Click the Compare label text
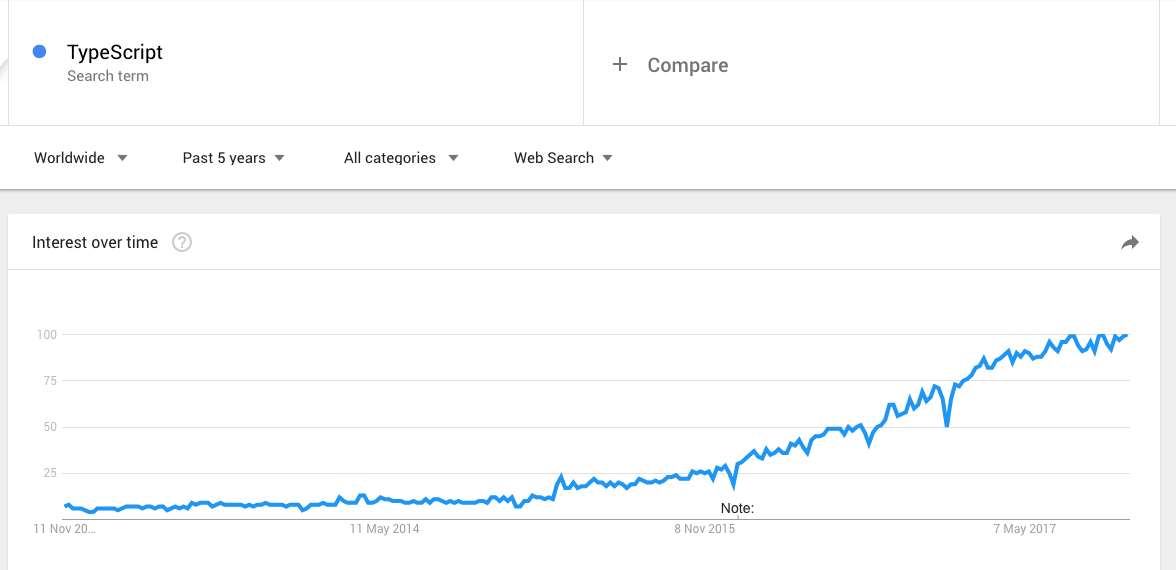The height and width of the screenshot is (570, 1176). pos(687,65)
